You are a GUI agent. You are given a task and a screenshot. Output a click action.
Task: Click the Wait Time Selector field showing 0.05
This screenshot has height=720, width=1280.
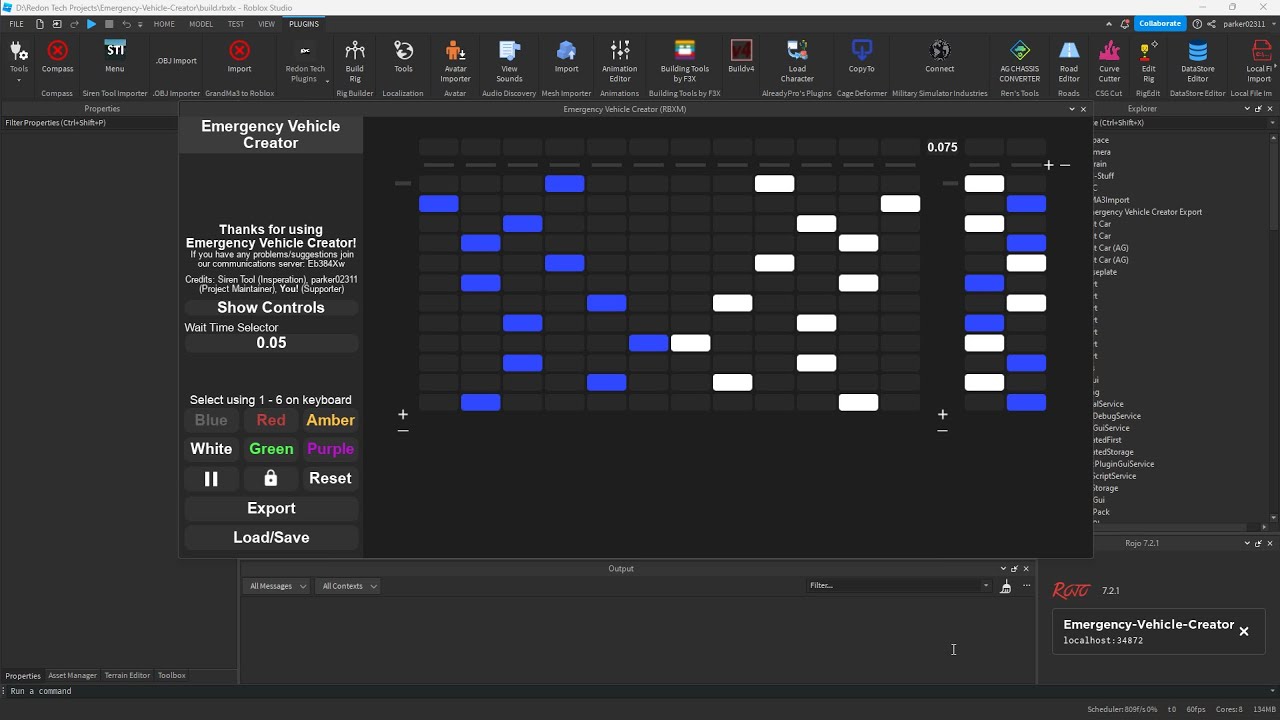(271, 343)
